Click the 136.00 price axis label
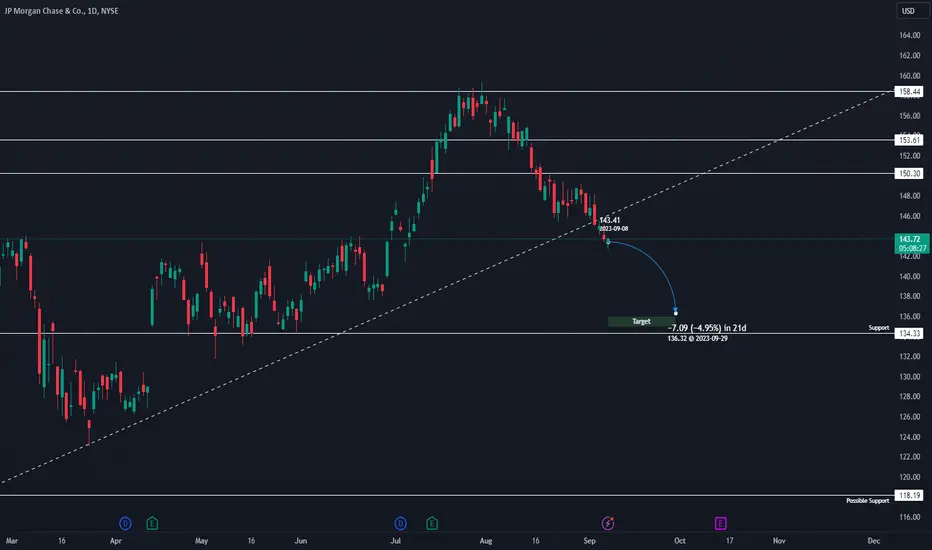The width and height of the screenshot is (932, 550). point(909,316)
